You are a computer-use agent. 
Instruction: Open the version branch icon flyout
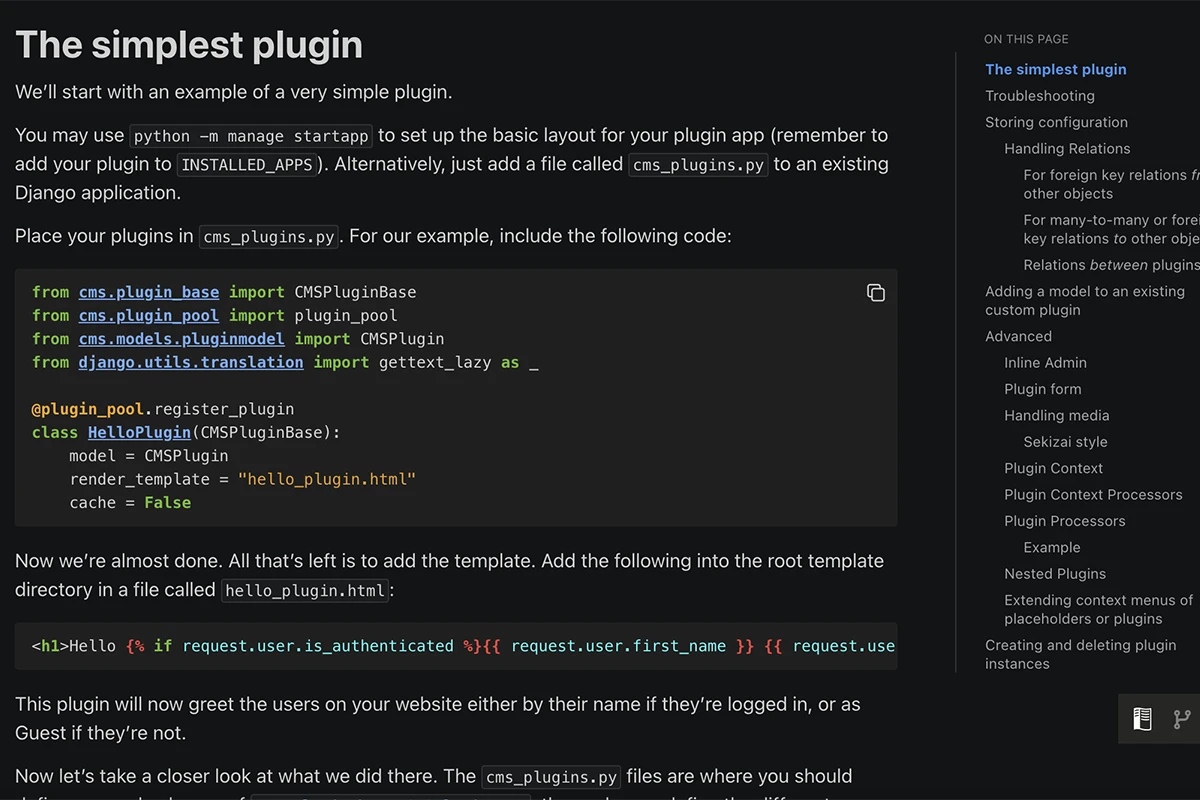1182,718
